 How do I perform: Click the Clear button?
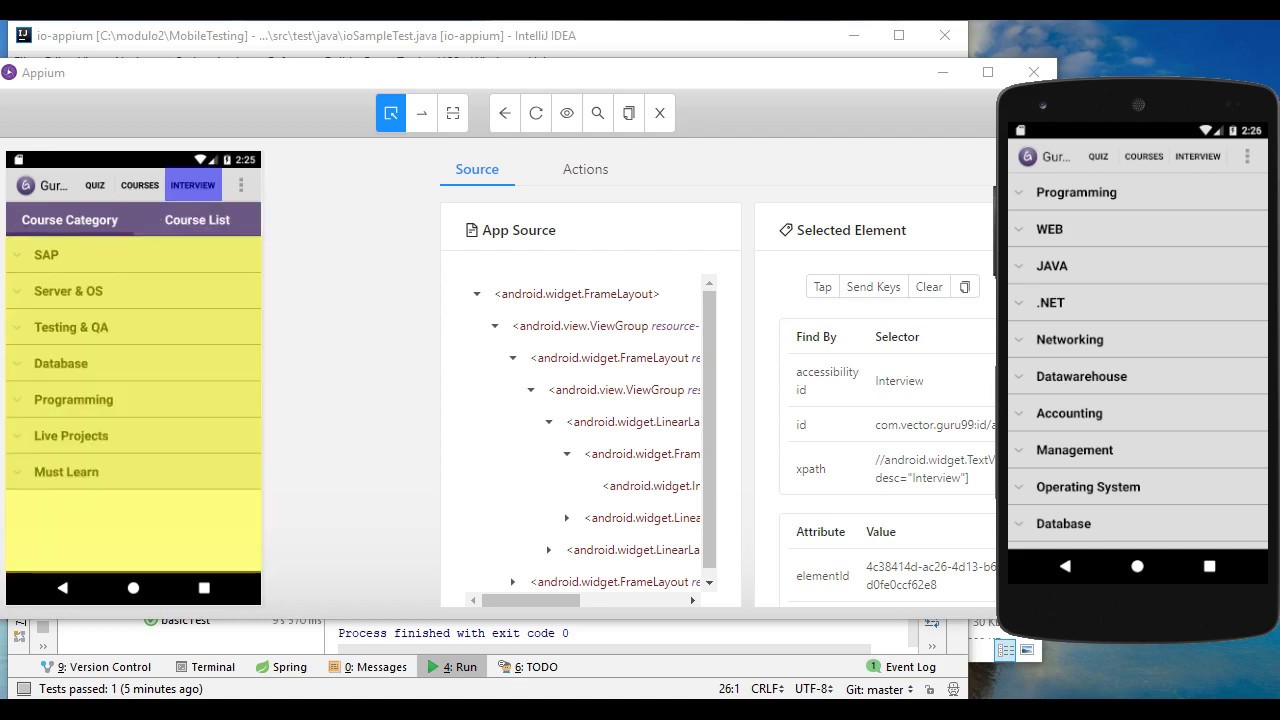929,287
